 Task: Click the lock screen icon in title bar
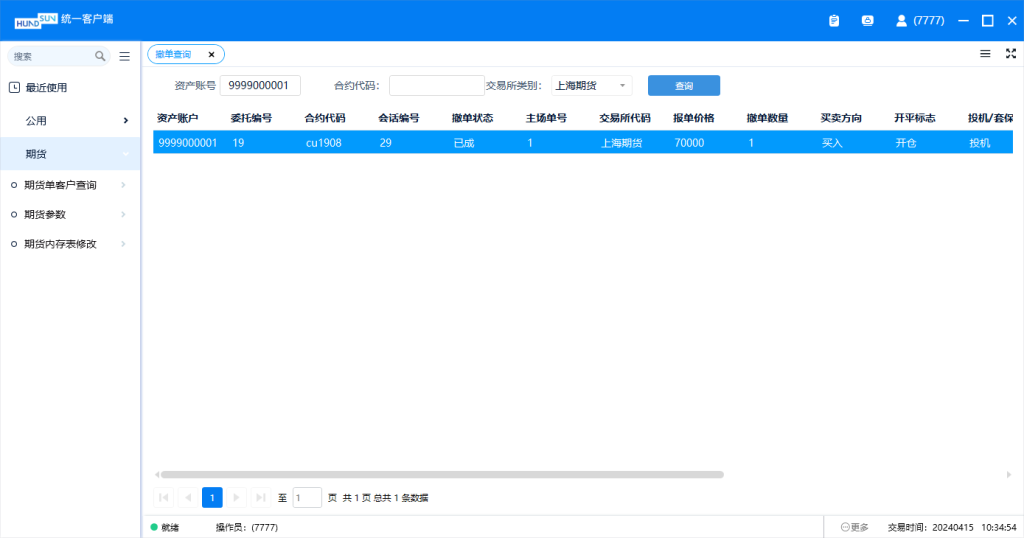pos(867,20)
